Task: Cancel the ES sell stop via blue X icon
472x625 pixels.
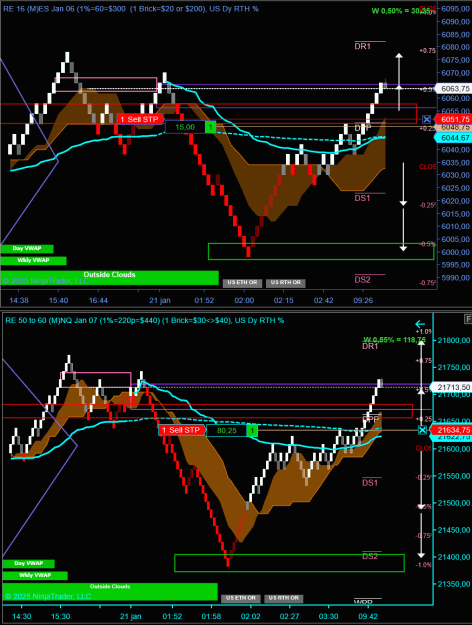Action: (427, 119)
